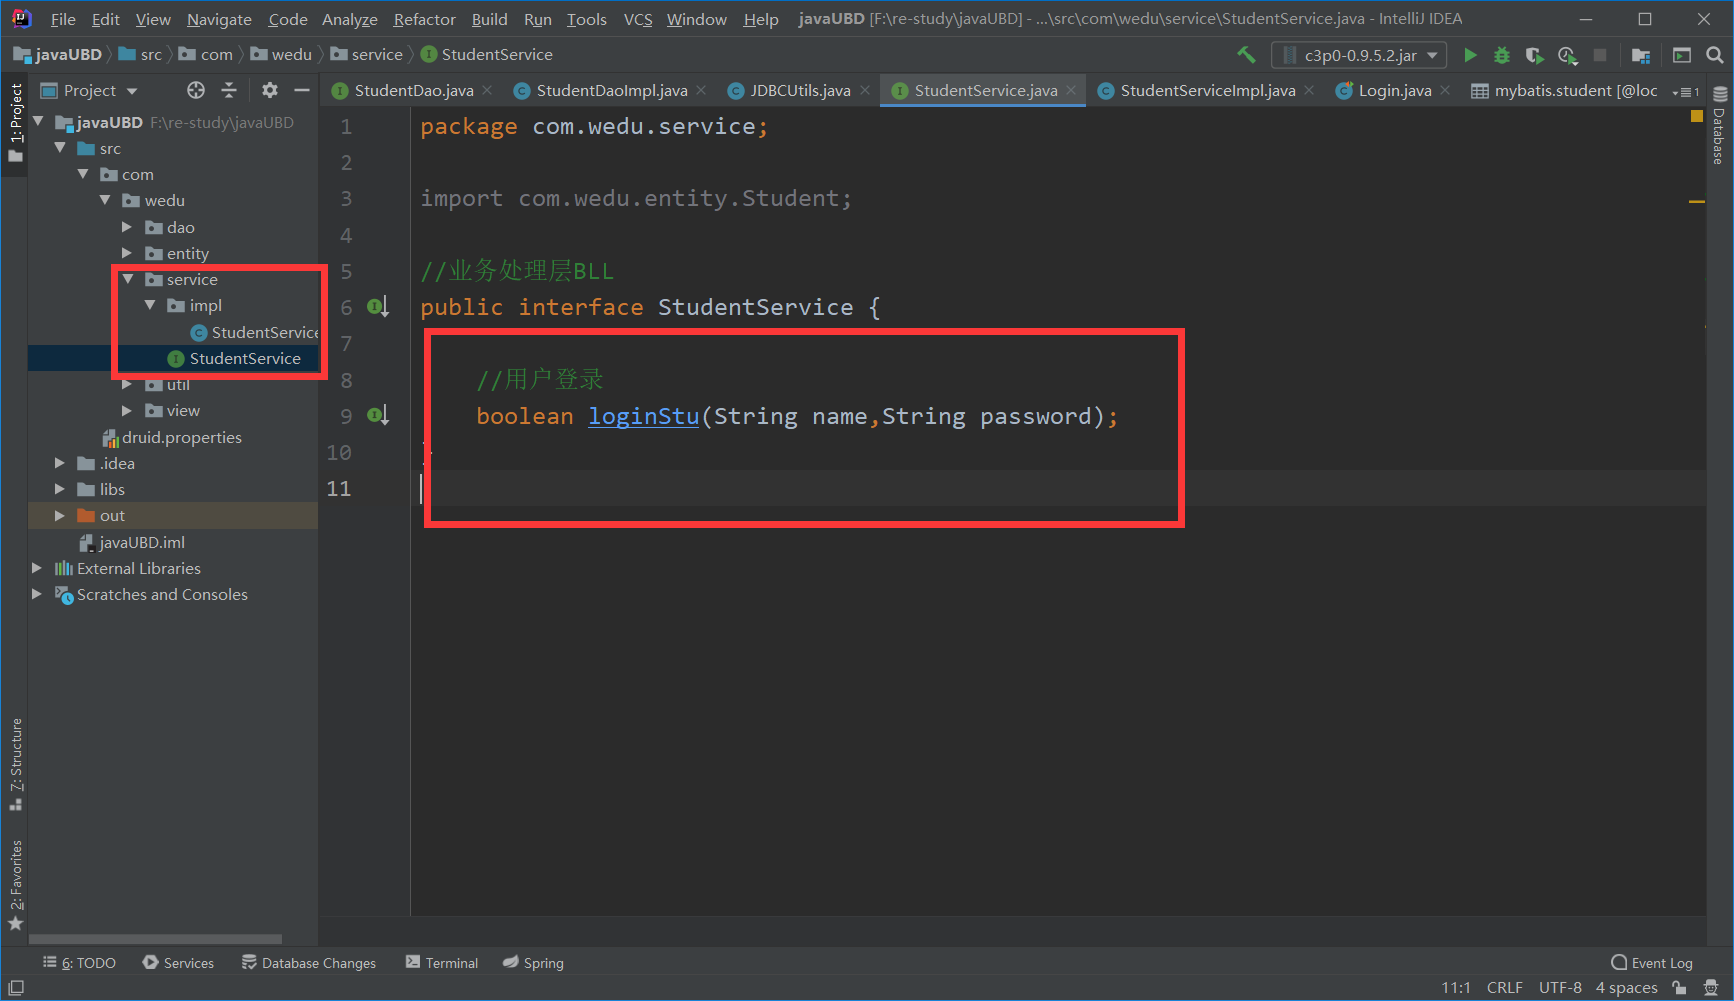This screenshot has width=1734, height=1001.
Task: Open the TODO tool window
Action: pos(79,963)
